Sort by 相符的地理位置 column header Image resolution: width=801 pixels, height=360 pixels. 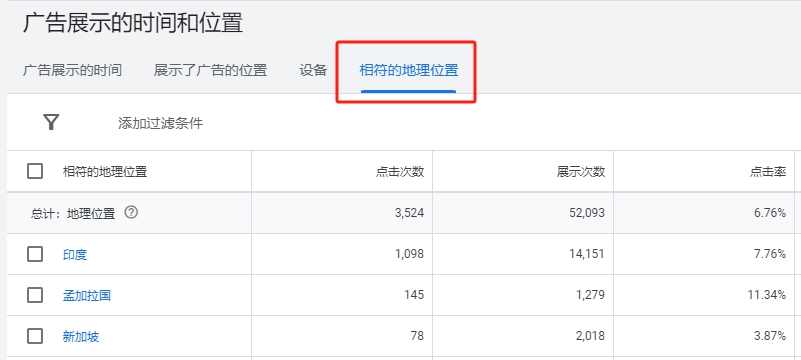[x=105, y=172]
